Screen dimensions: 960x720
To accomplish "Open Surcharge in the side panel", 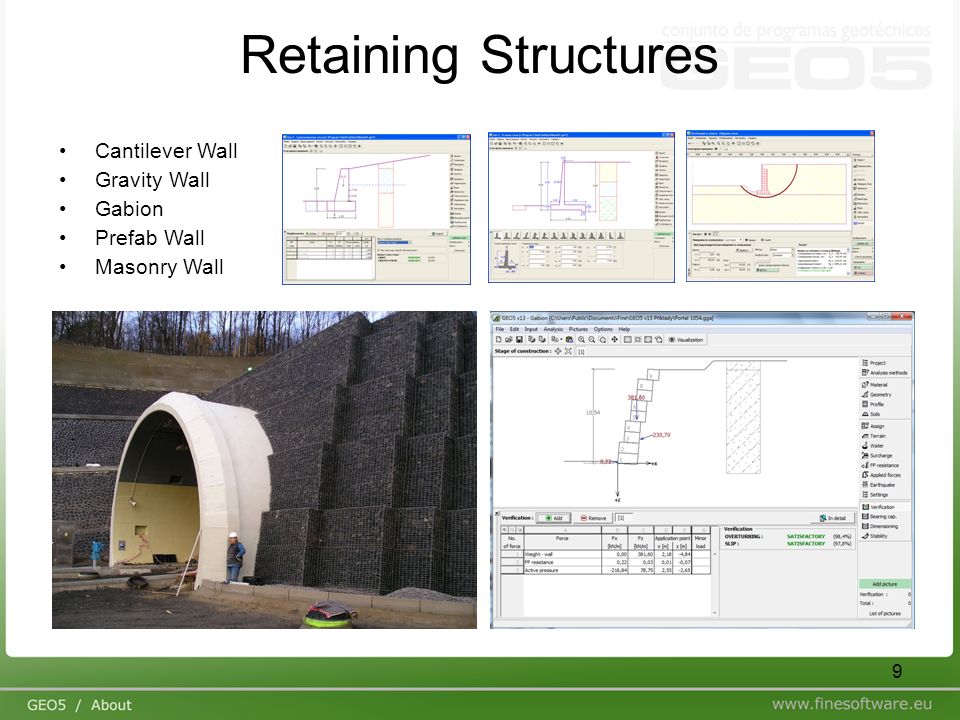I will click(x=877, y=456).
